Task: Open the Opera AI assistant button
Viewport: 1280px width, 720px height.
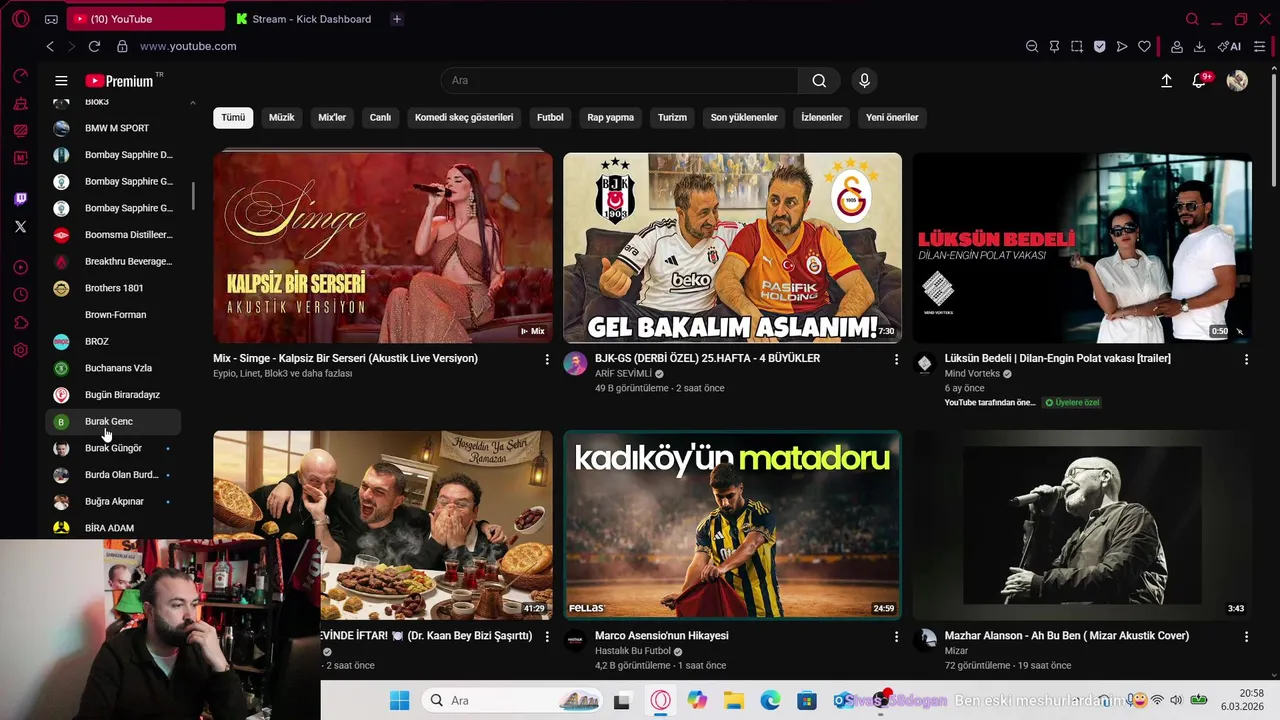Action: pos(1229,46)
